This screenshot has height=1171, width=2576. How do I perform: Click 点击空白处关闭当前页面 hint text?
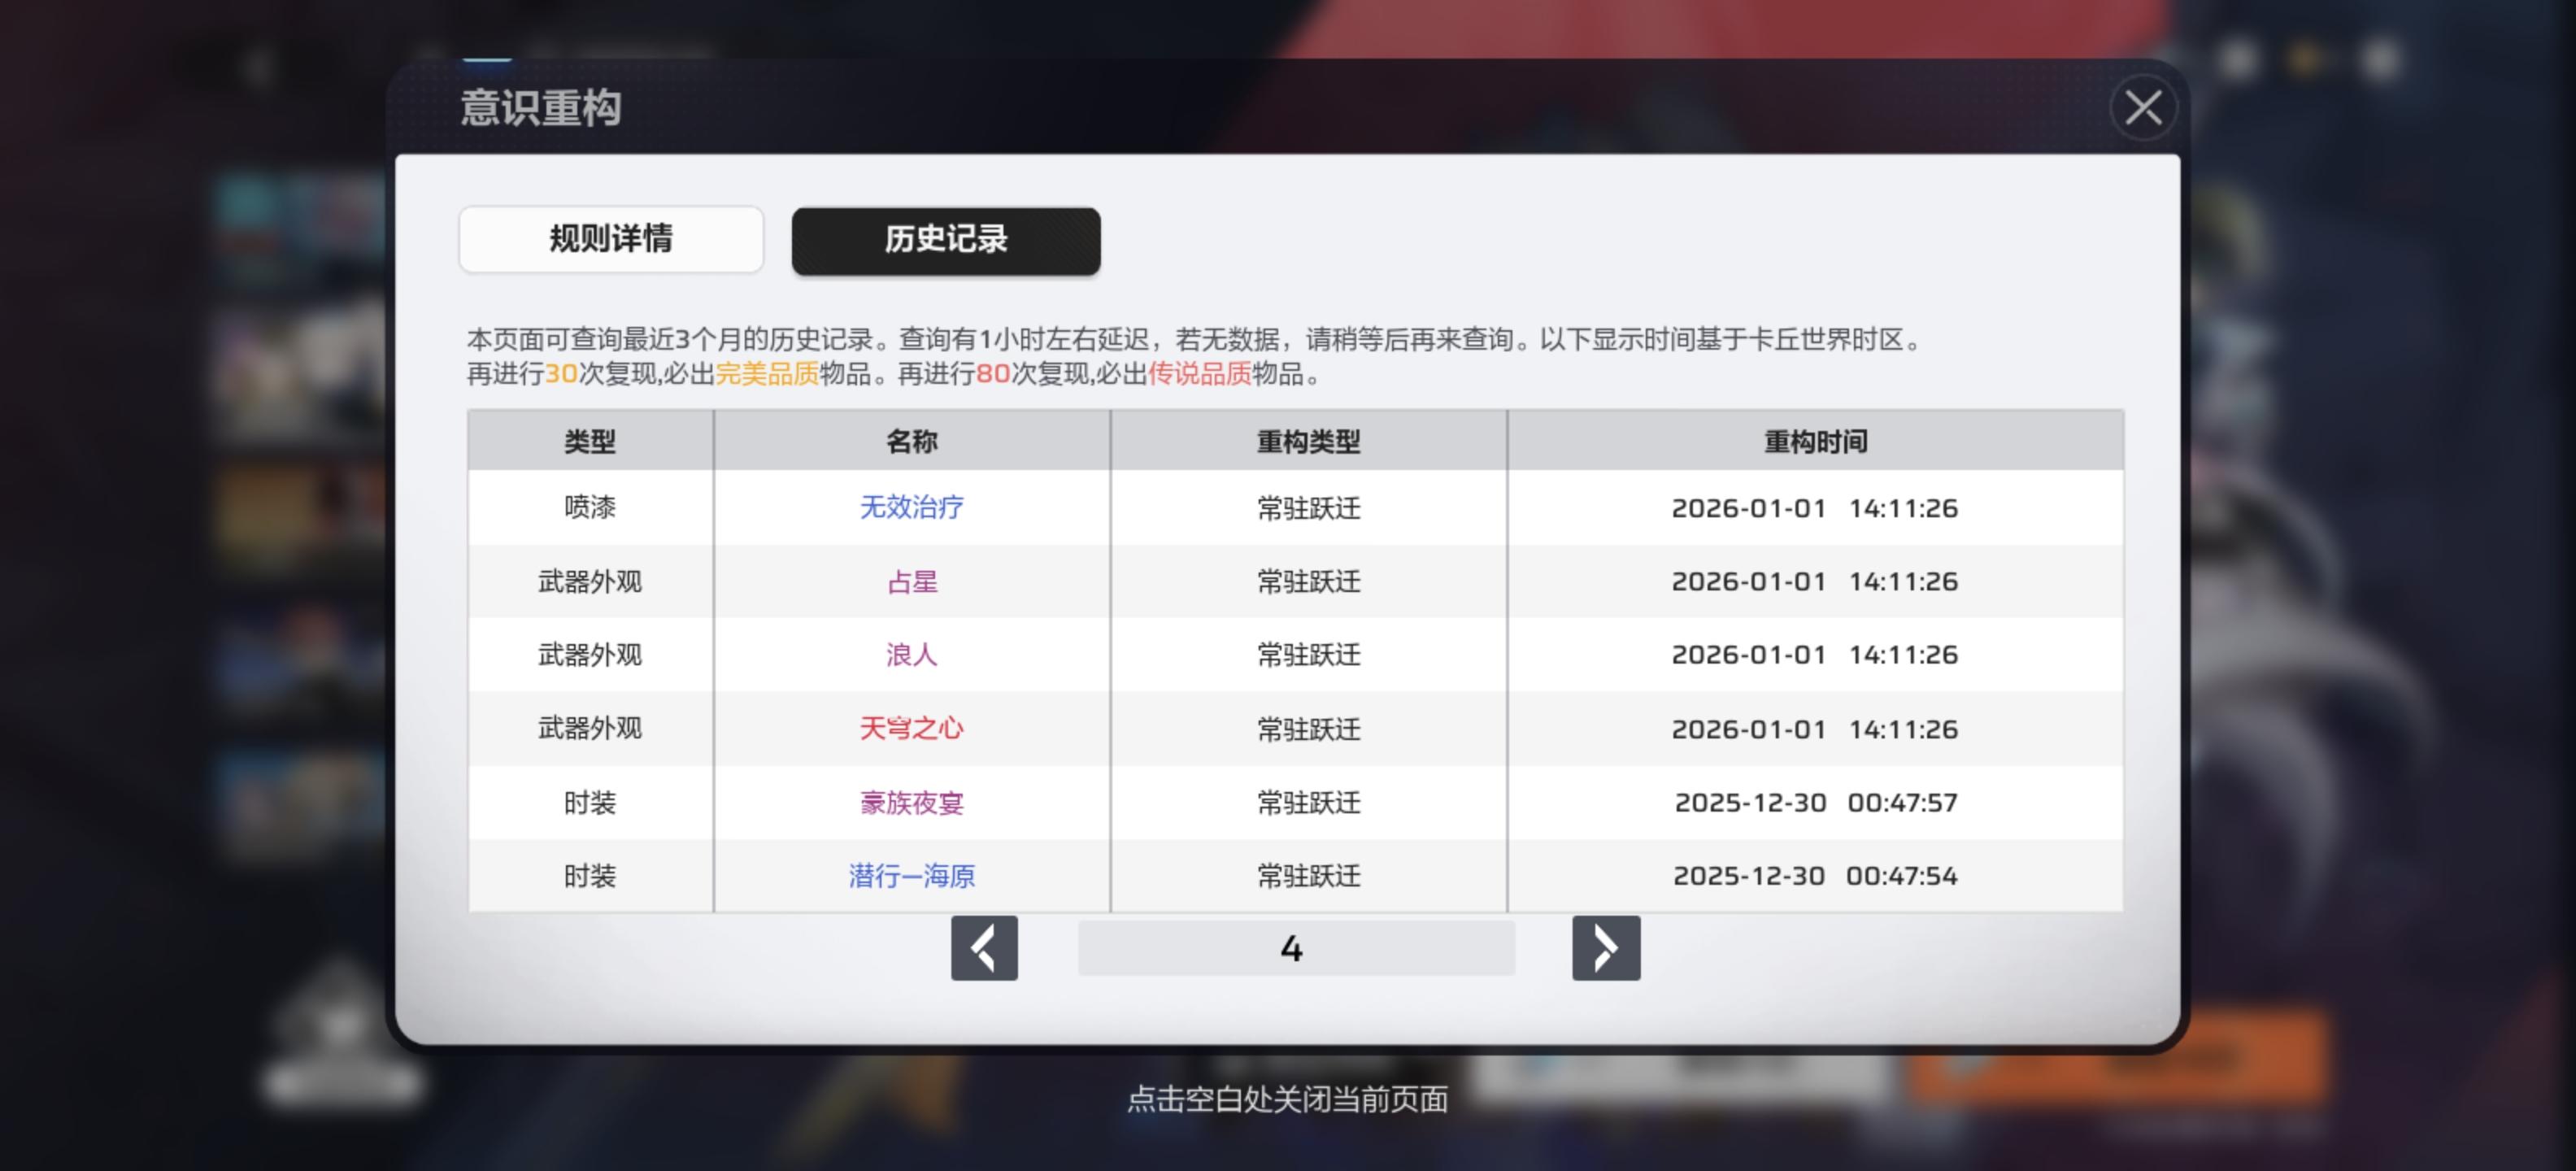[x=1287, y=1099]
